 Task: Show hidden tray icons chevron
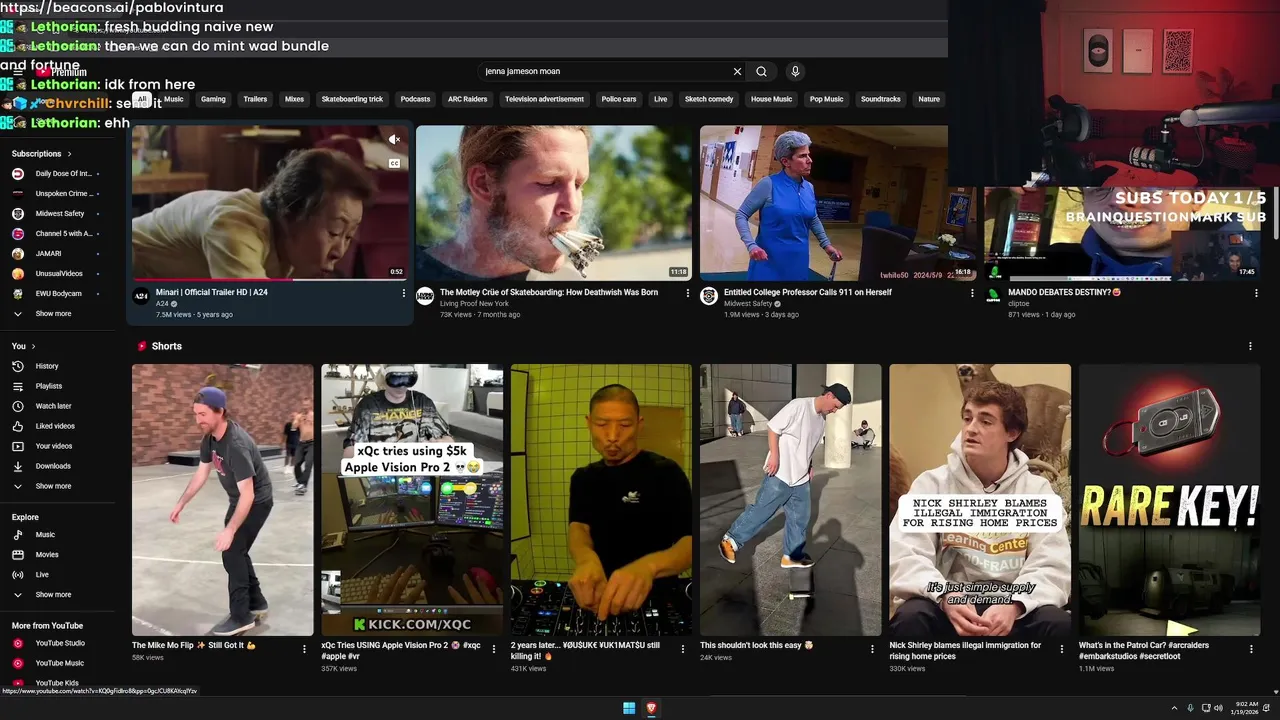coord(1174,708)
